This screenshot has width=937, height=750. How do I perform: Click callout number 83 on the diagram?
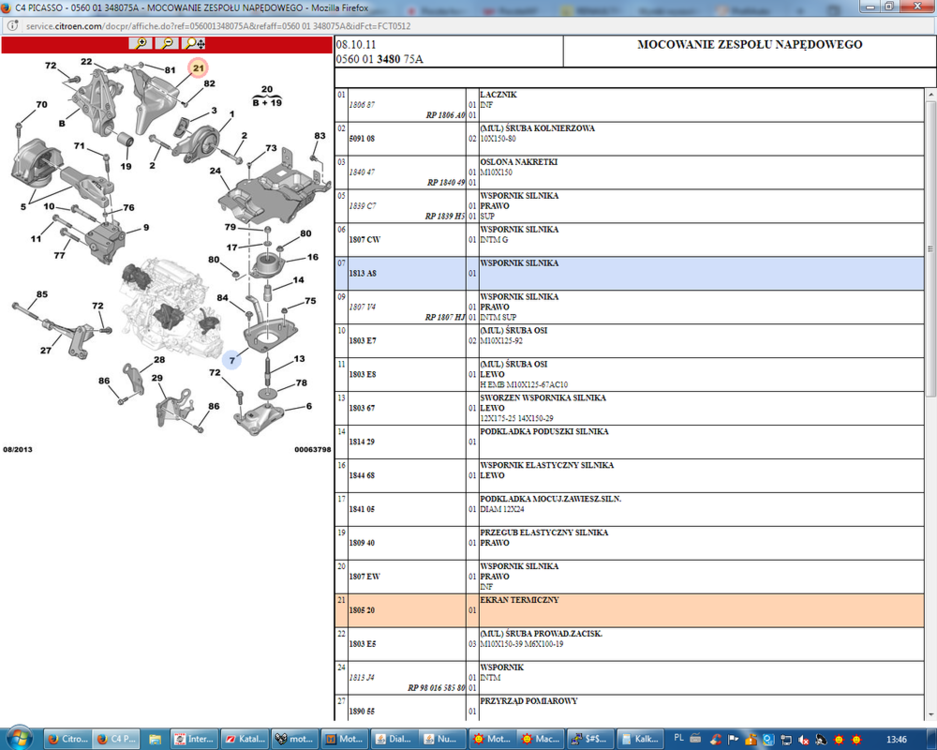320,136
